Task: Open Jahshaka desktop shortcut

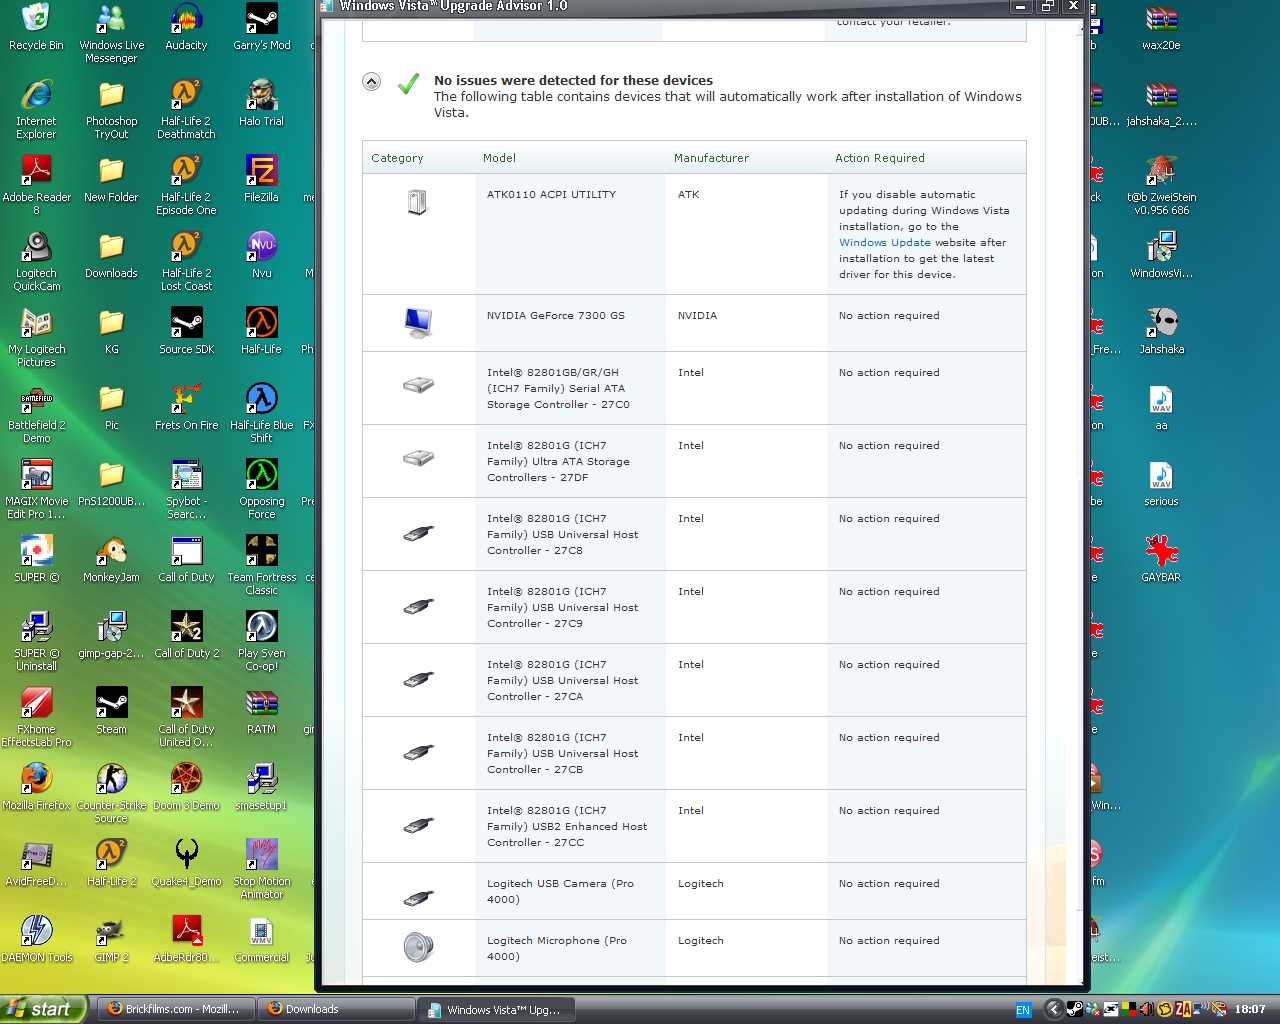Action: tap(1161, 332)
